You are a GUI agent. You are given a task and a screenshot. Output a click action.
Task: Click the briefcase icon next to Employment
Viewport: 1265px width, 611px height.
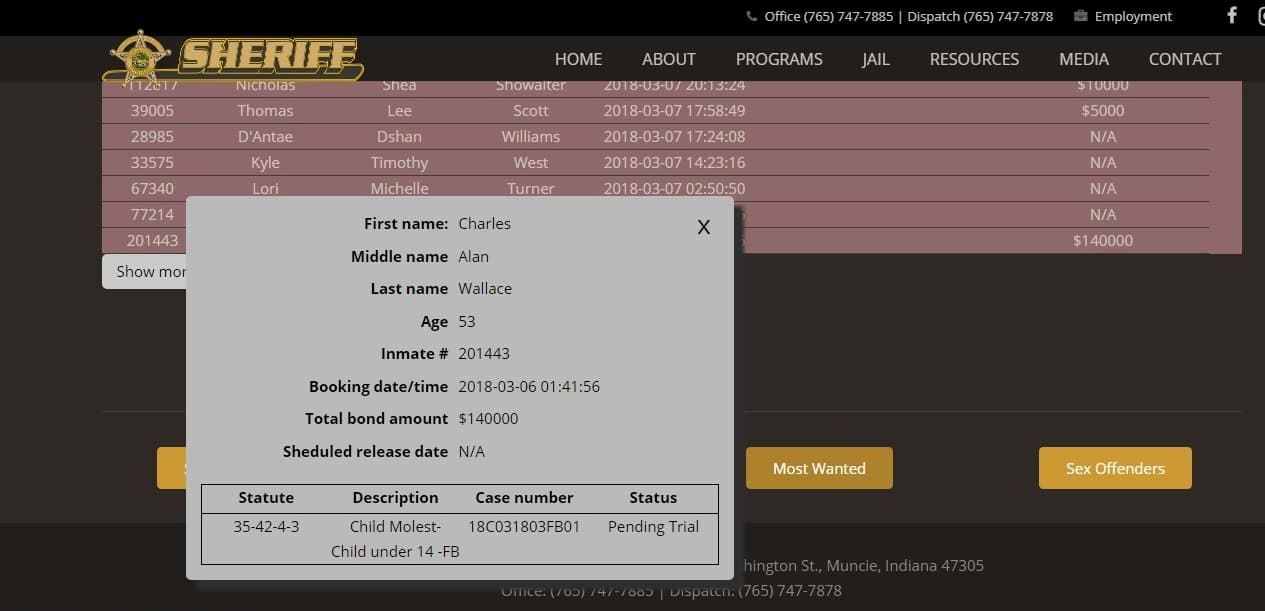coord(1080,16)
